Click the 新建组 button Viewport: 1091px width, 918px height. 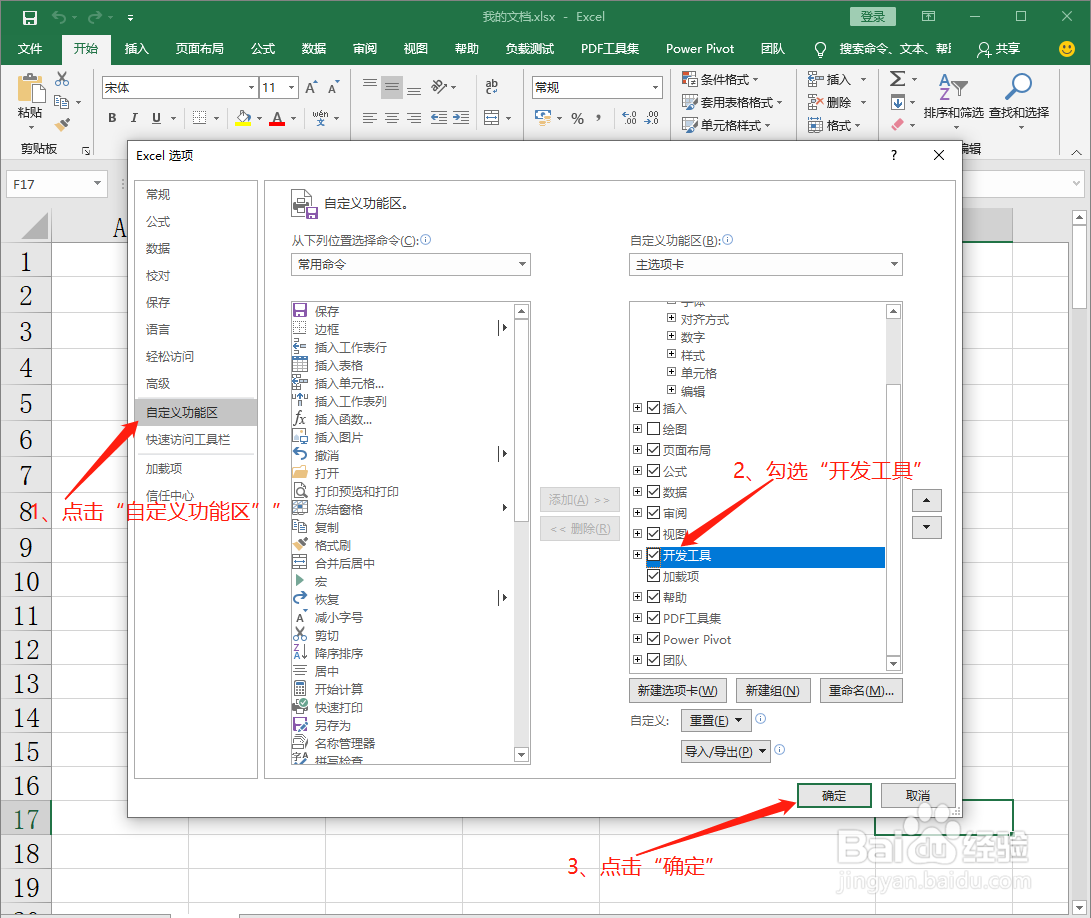[772, 690]
